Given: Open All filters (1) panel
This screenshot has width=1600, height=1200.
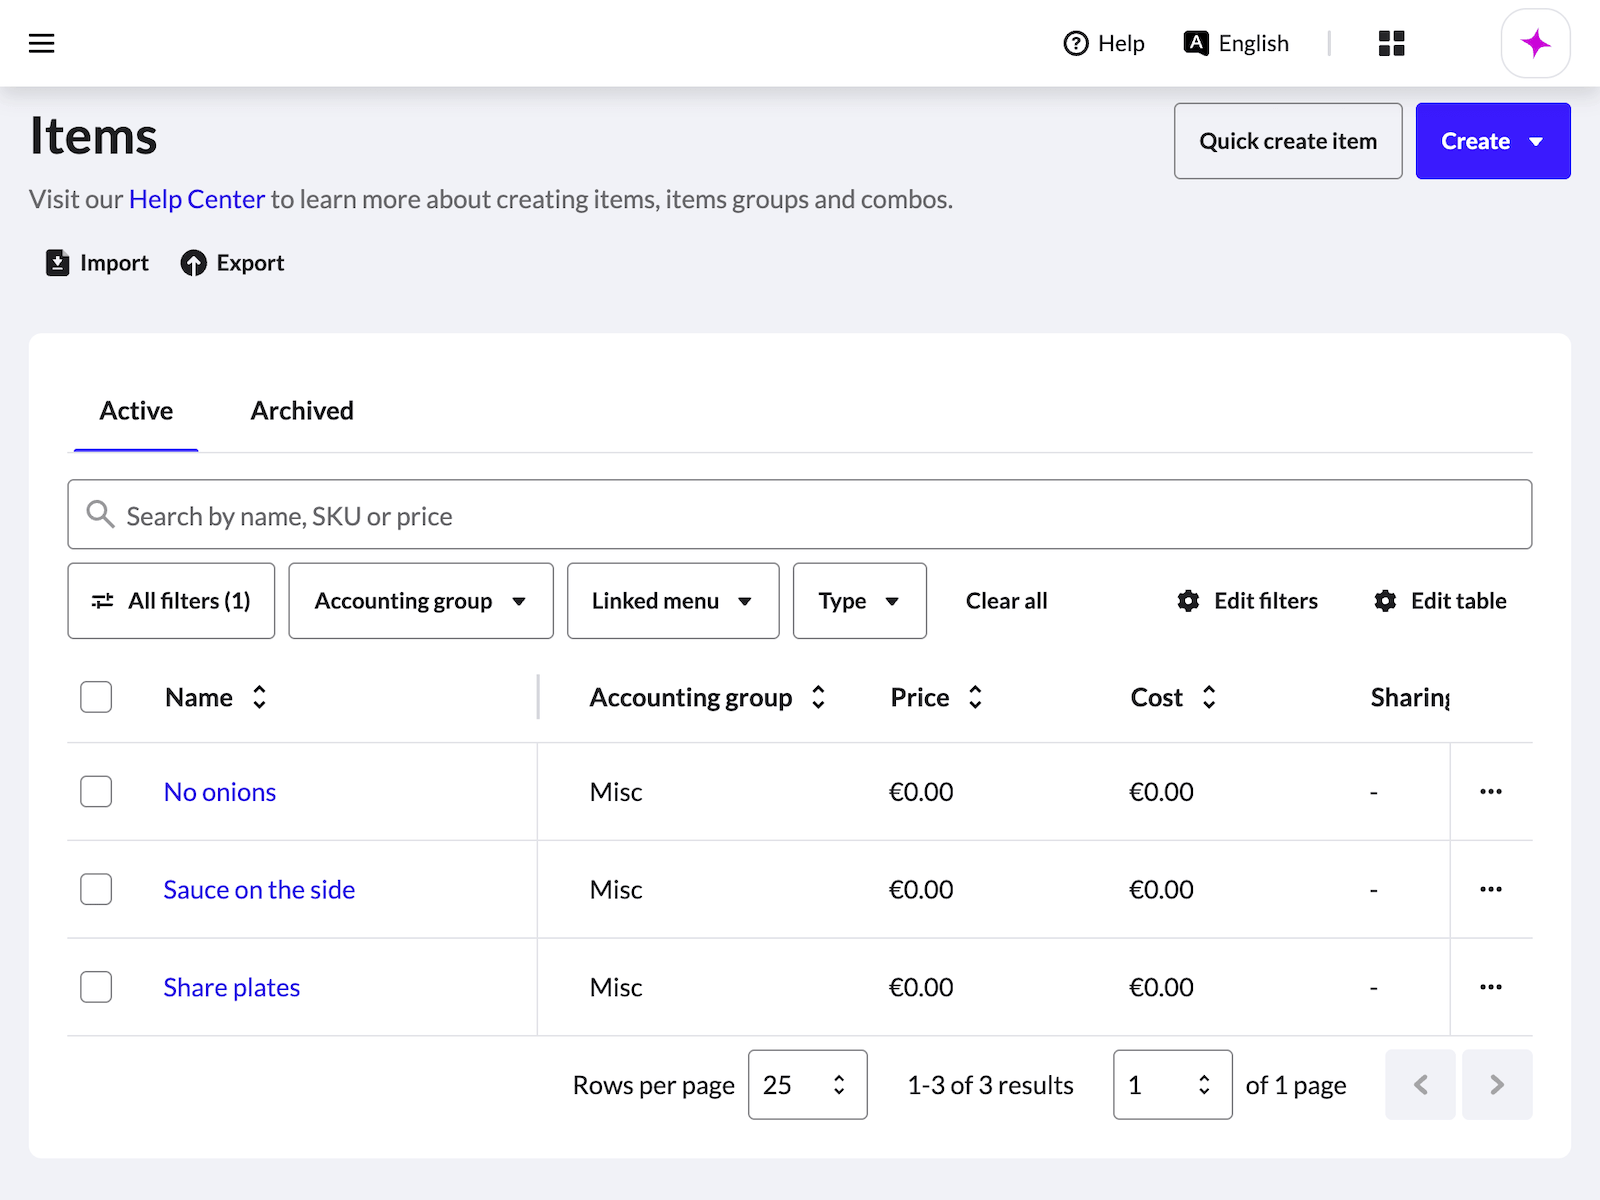Looking at the screenshot, I should (171, 601).
